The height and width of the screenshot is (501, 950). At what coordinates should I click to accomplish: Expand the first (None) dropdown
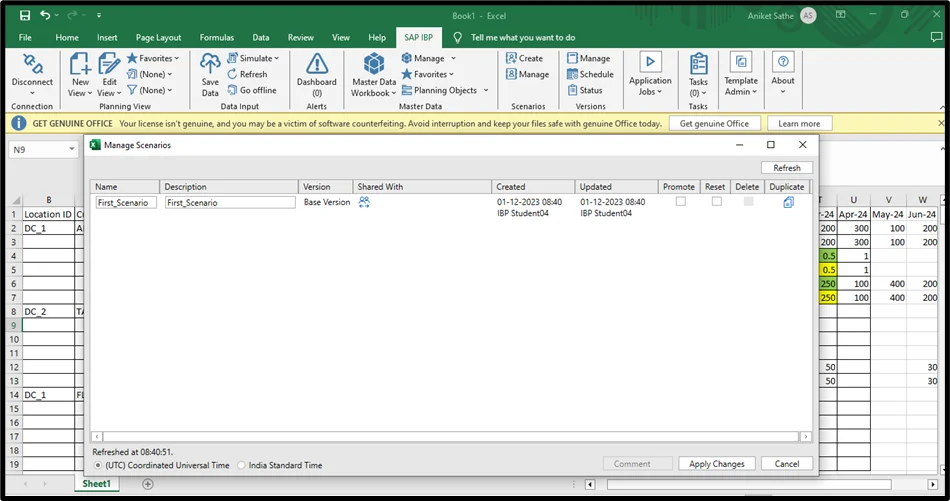point(170,75)
